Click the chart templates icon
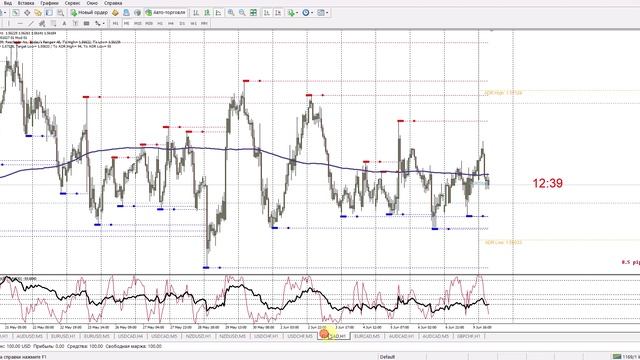Screen dimensions: 640x360 tap(321, 13)
